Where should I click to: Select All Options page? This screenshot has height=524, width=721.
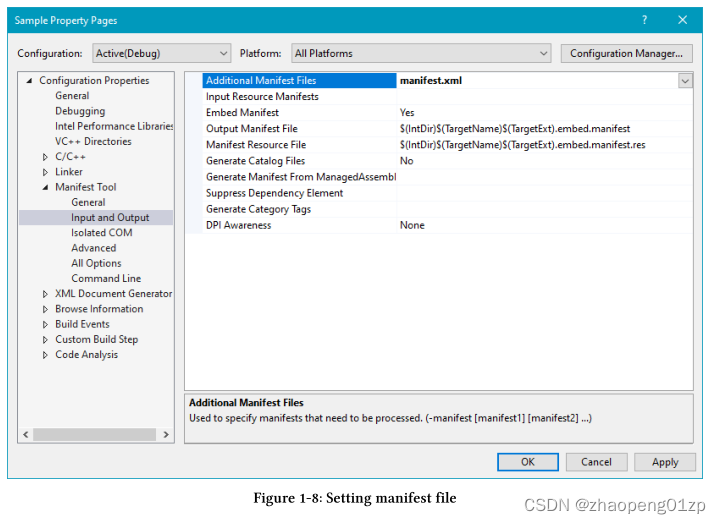click(x=96, y=263)
